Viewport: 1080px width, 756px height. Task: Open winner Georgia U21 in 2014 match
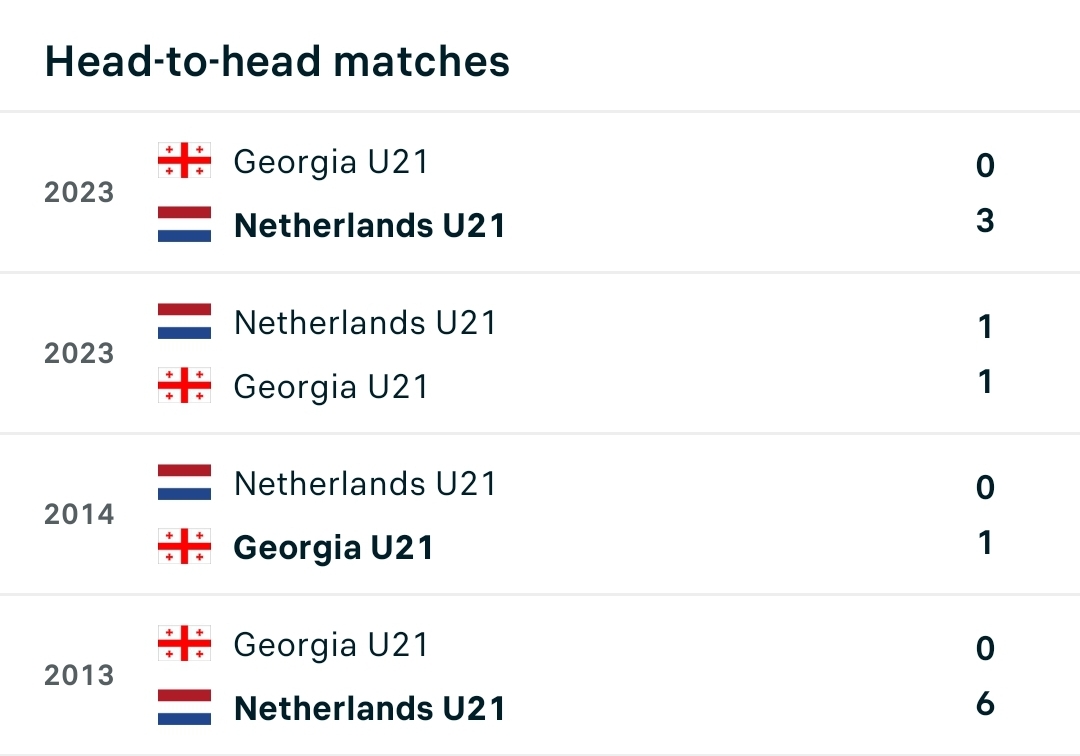coord(333,548)
